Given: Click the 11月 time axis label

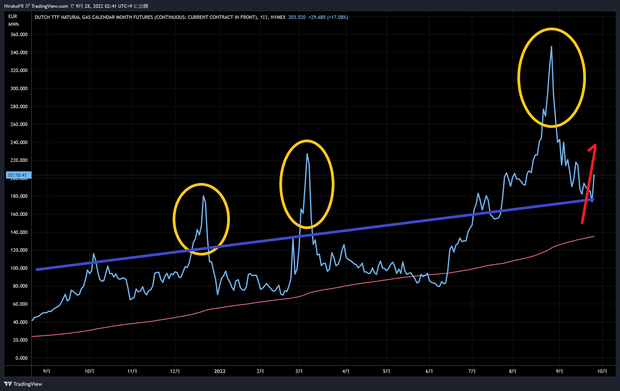Looking at the screenshot, I should tap(132, 371).
